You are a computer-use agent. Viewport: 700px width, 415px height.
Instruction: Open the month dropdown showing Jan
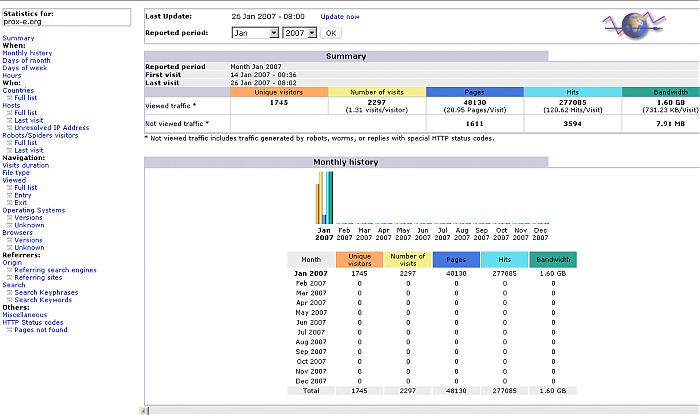[254, 33]
